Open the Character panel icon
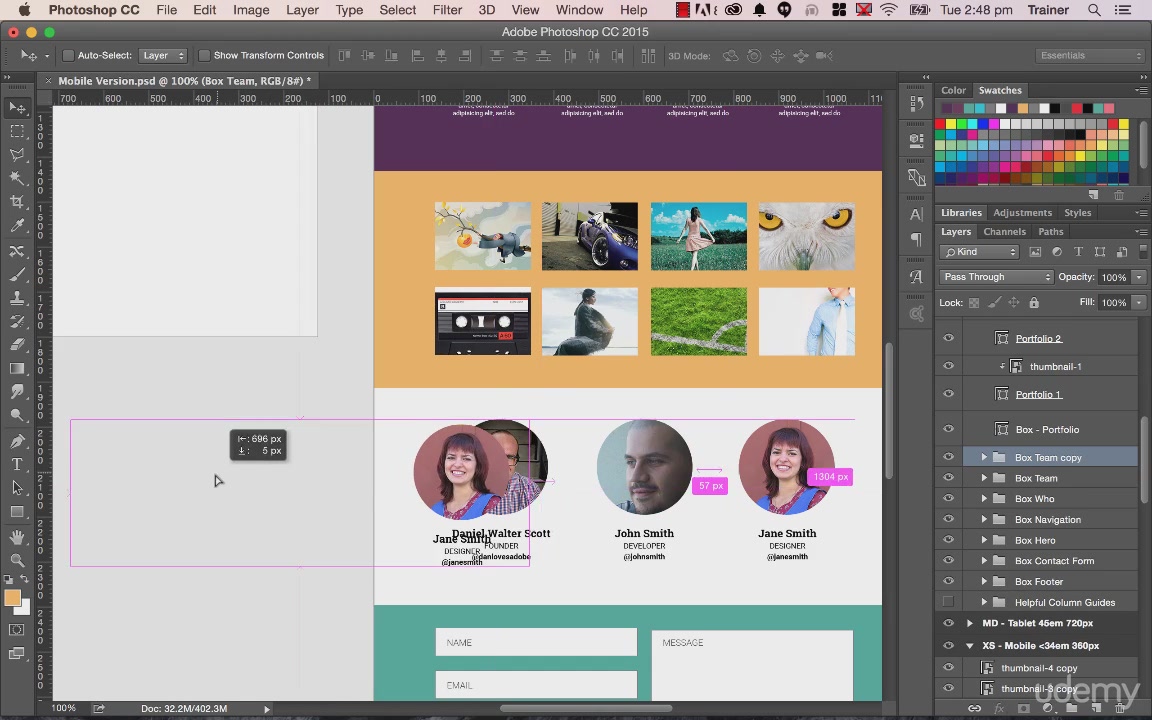The height and width of the screenshot is (720, 1152). point(916,215)
